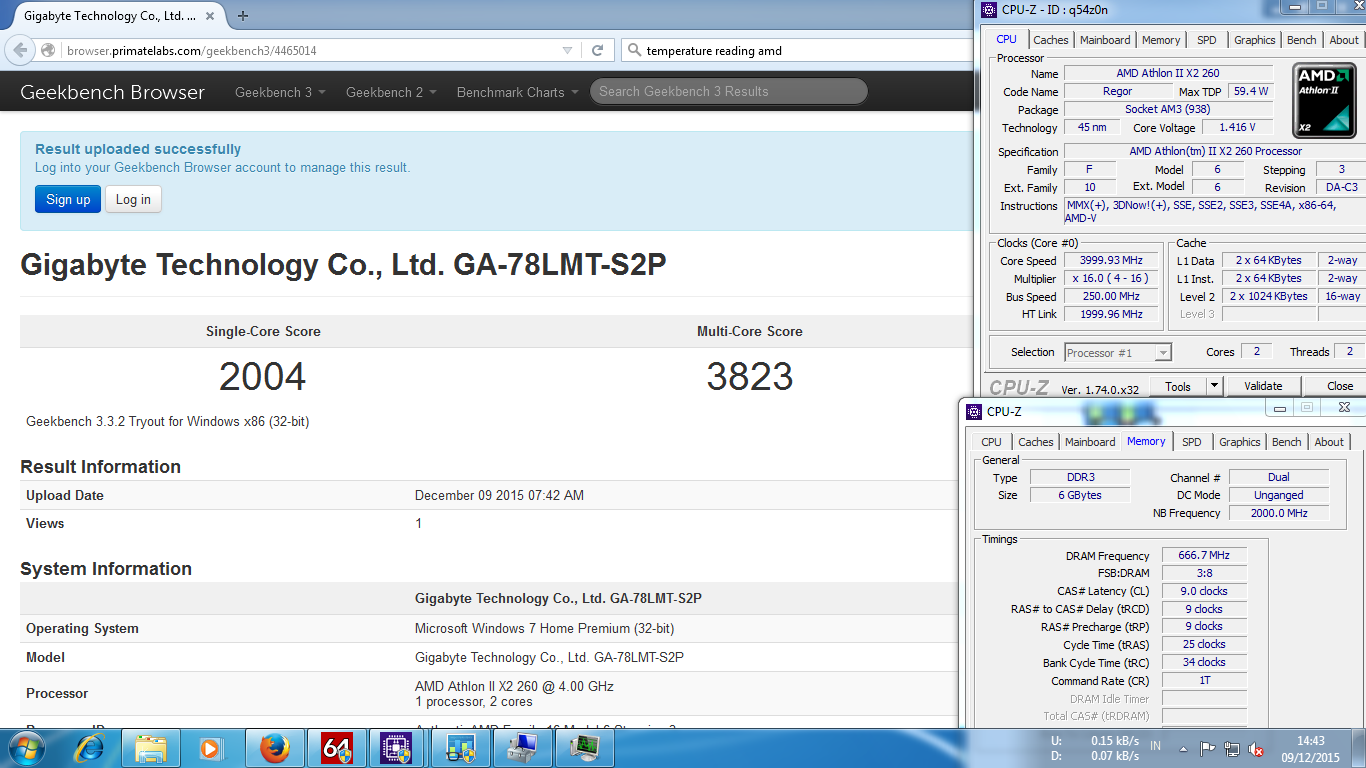Click the CPU-Z top window title icon

(988, 10)
